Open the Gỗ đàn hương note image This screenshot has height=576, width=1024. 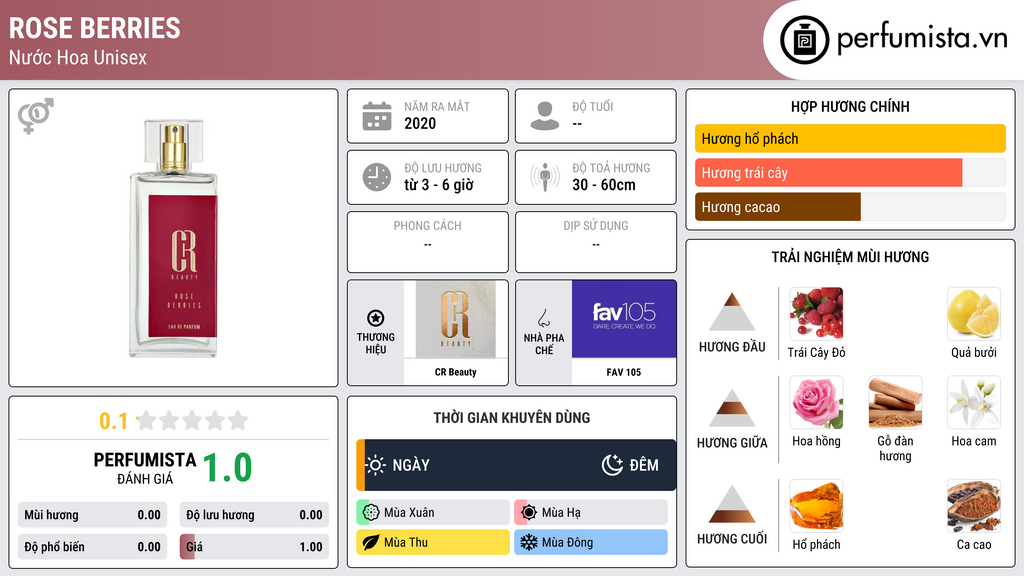tap(895, 402)
